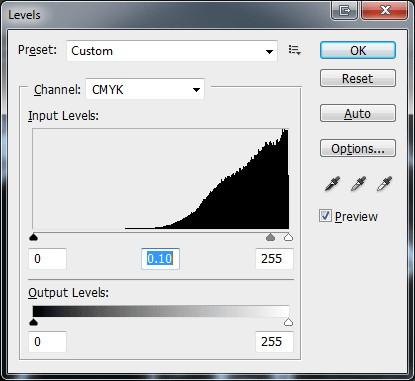Toggle the Preview checkbox
The width and height of the screenshot is (415, 381).
point(325,216)
